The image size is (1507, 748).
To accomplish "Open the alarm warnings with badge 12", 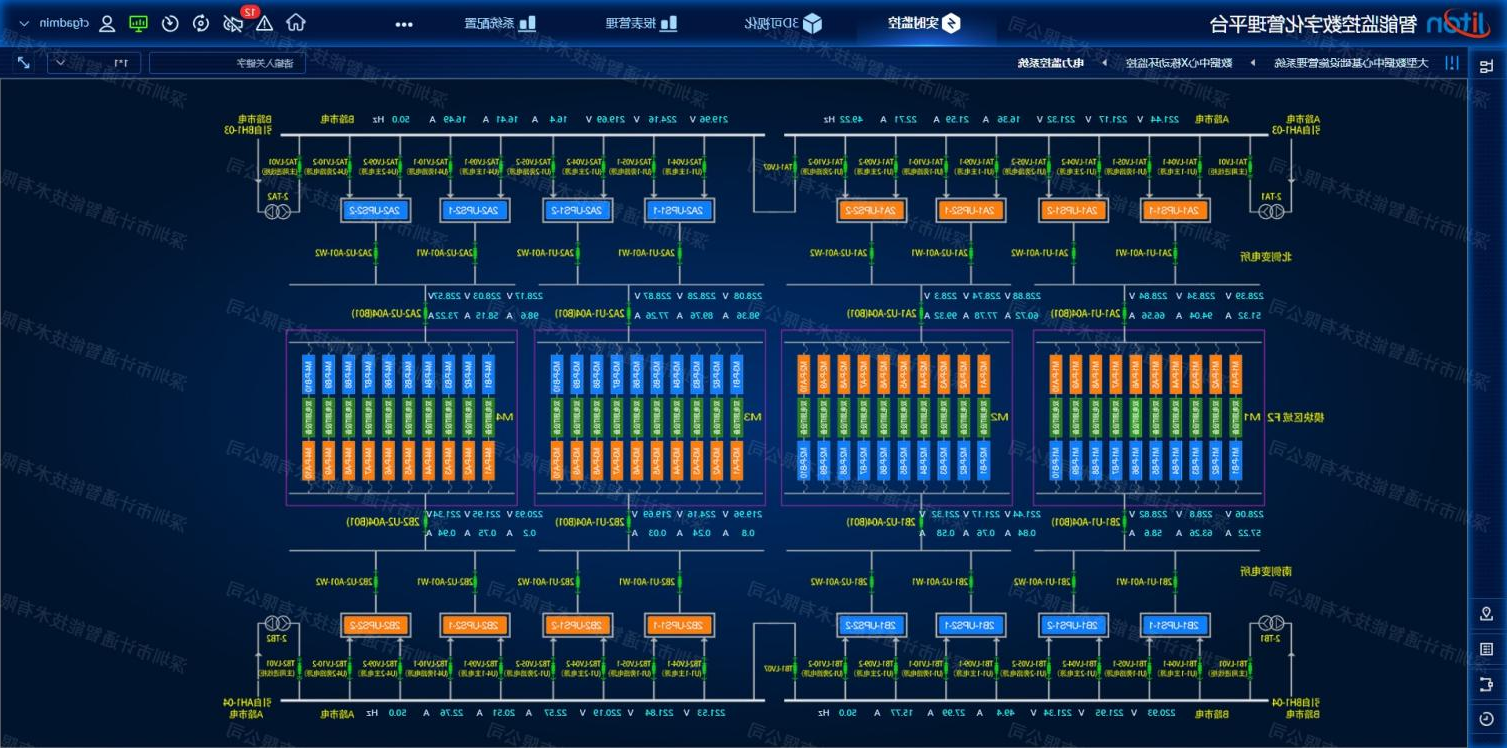I will pos(264,23).
